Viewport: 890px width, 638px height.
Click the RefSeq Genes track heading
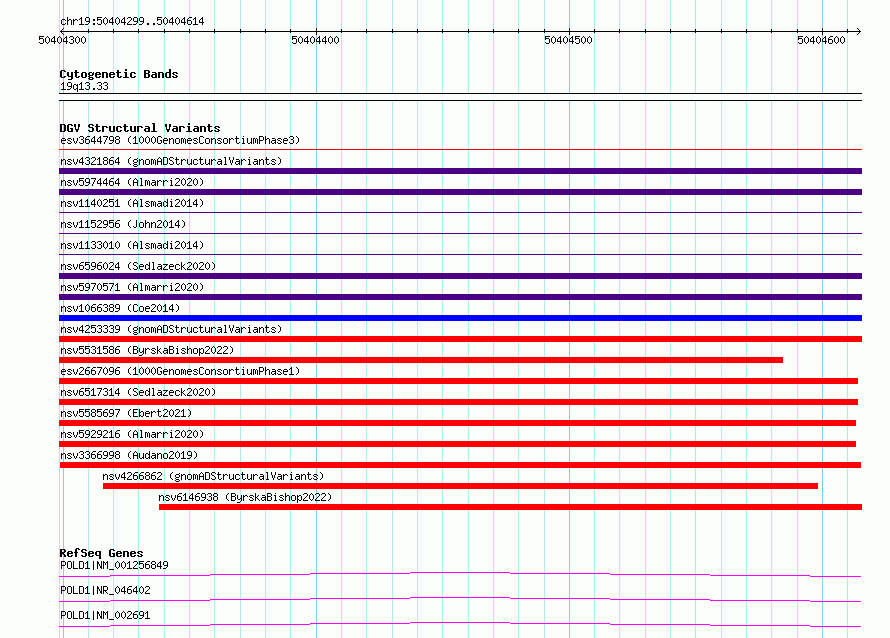pyautogui.click(x=101, y=553)
